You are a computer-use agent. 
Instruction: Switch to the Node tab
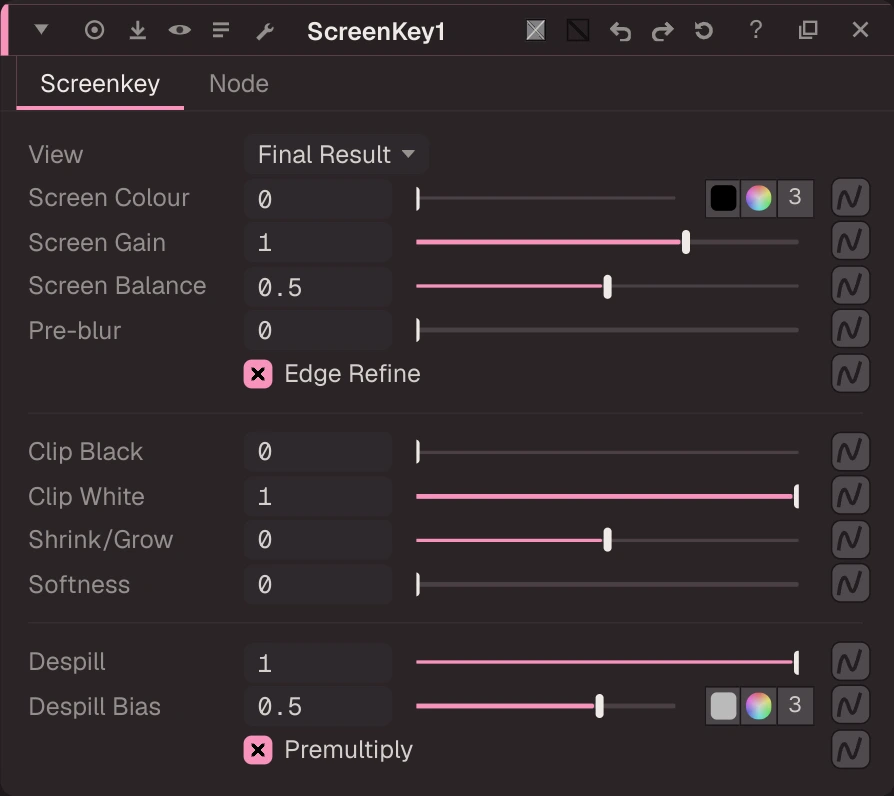pos(239,84)
